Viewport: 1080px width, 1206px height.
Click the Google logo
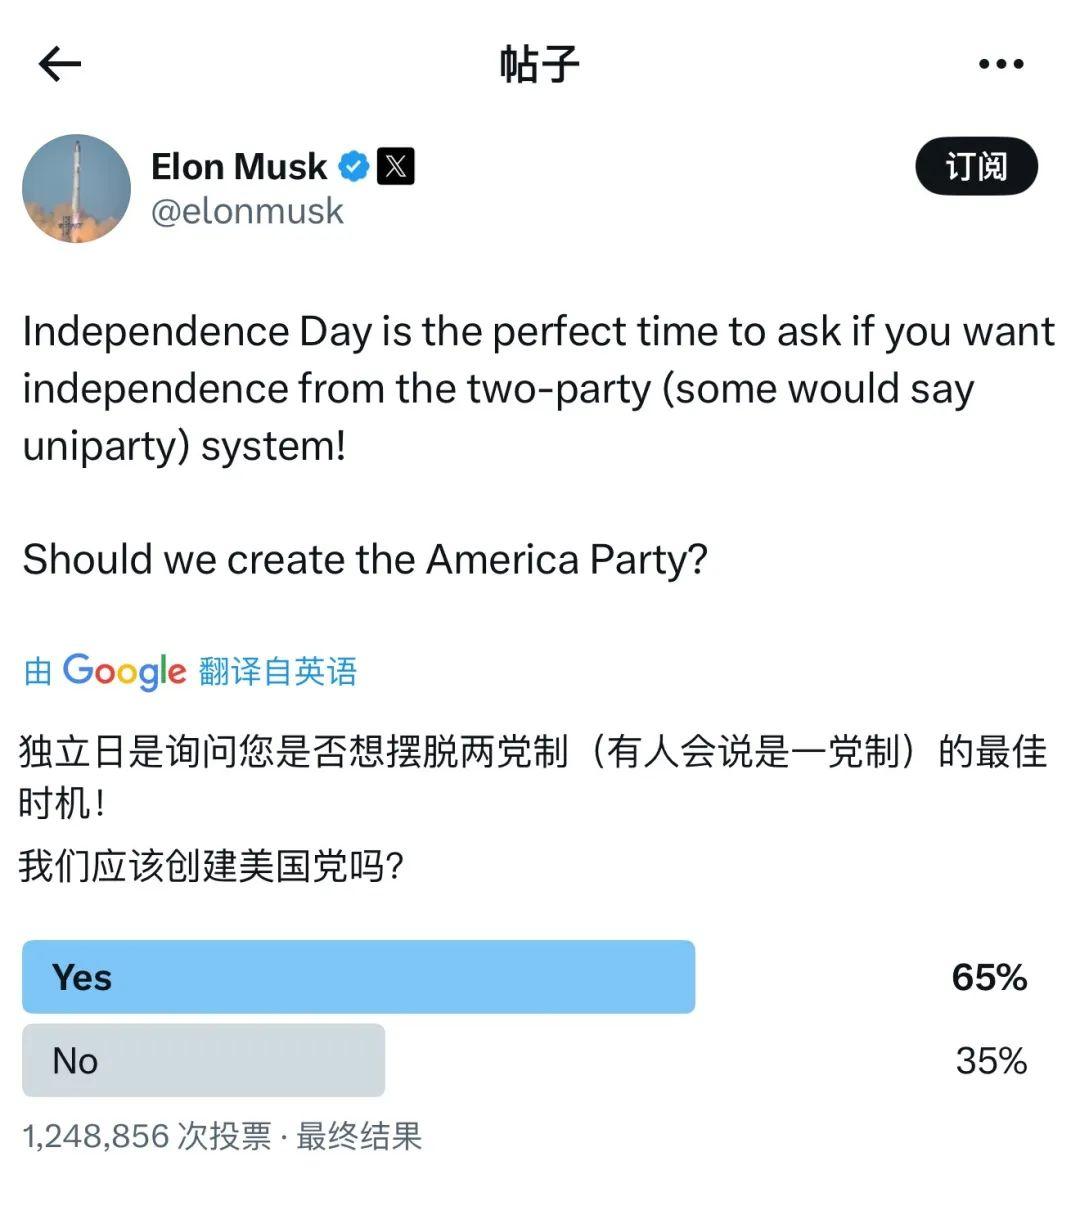click(x=124, y=671)
